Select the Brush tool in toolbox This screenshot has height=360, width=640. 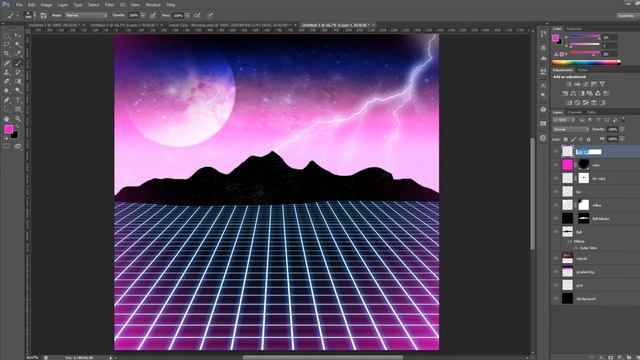[18, 63]
